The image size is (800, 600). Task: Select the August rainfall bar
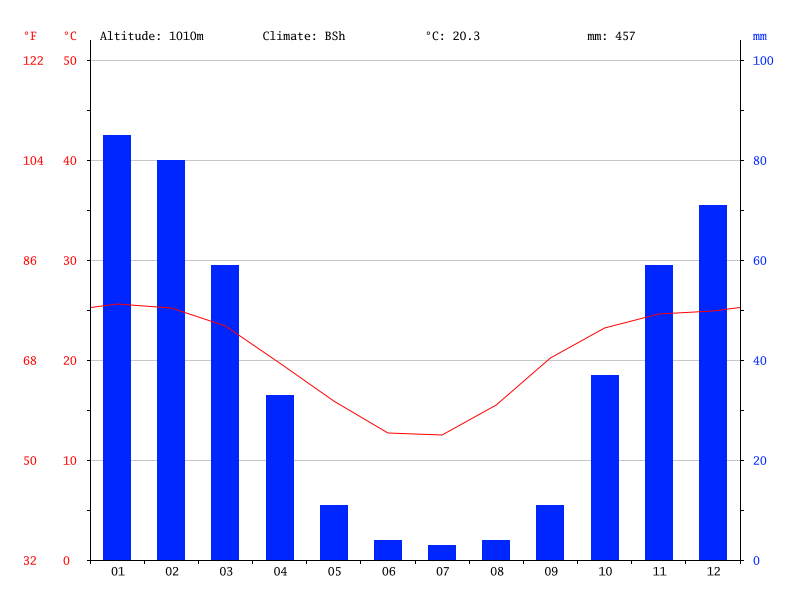tap(498, 550)
